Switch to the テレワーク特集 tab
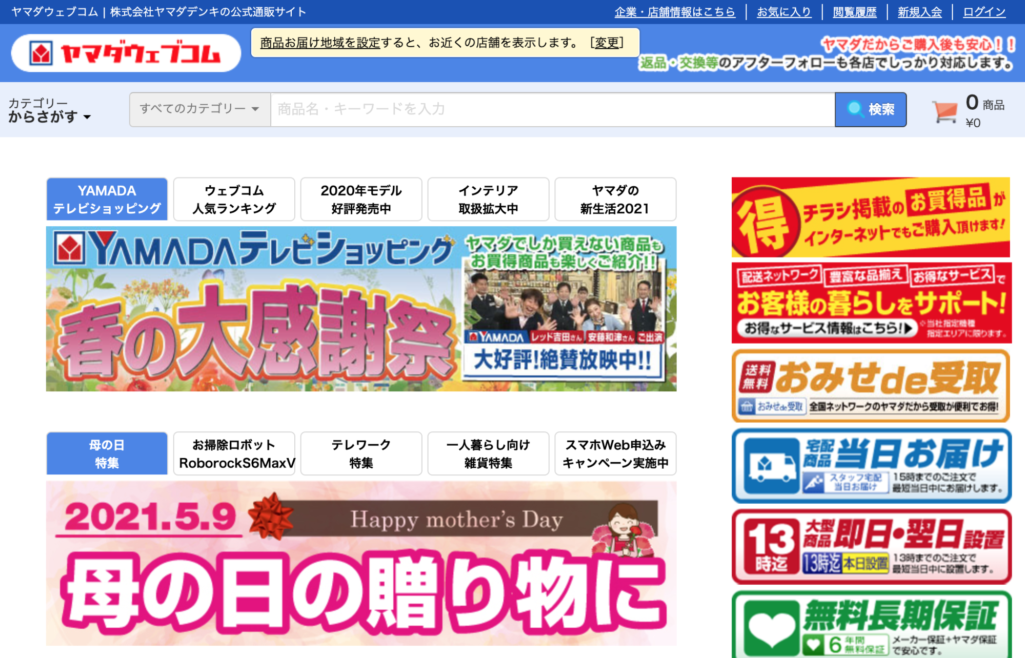This screenshot has height=658, width=1025. [361, 453]
